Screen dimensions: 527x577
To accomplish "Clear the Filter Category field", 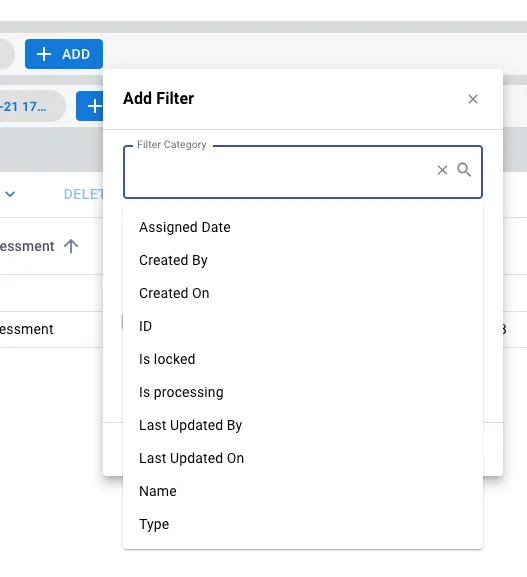I will tap(442, 170).
